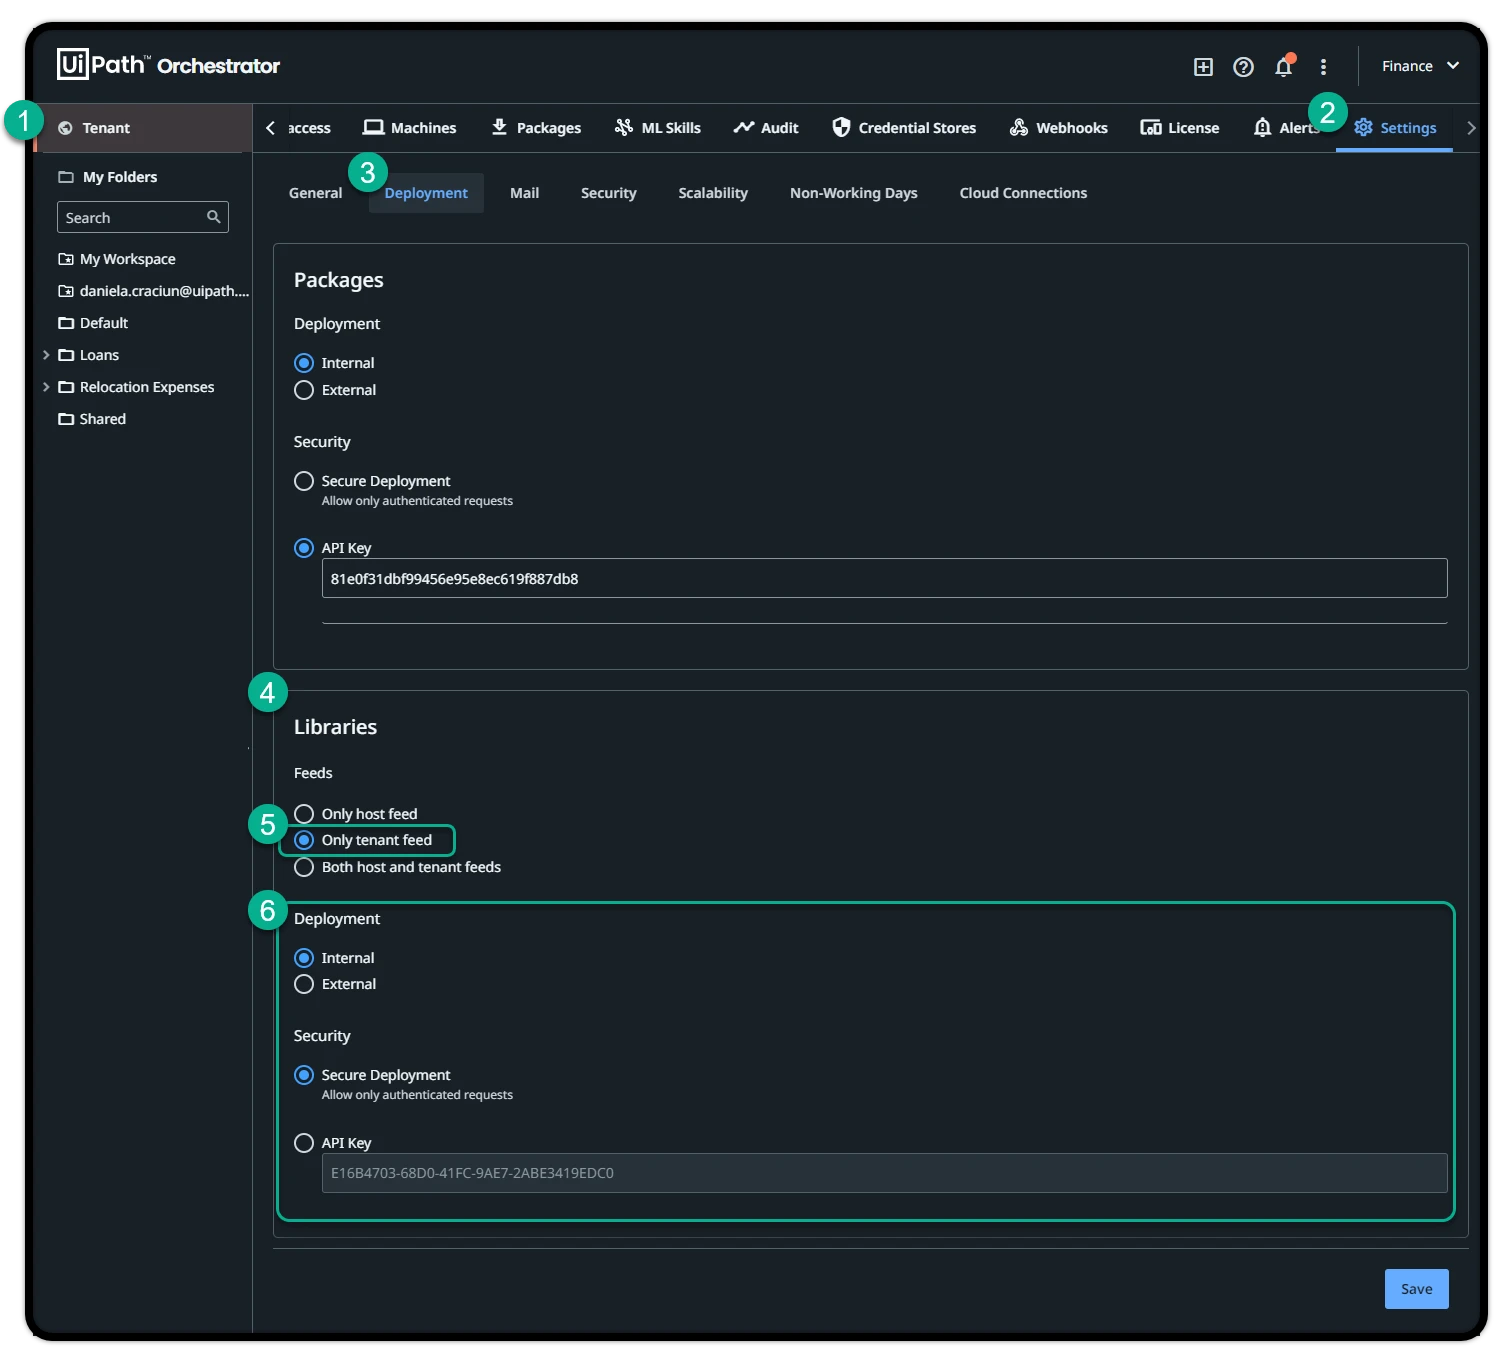Screen dimensions: 1512x1365
Task: Open the General settings tab
Action: tap(315, 193)
